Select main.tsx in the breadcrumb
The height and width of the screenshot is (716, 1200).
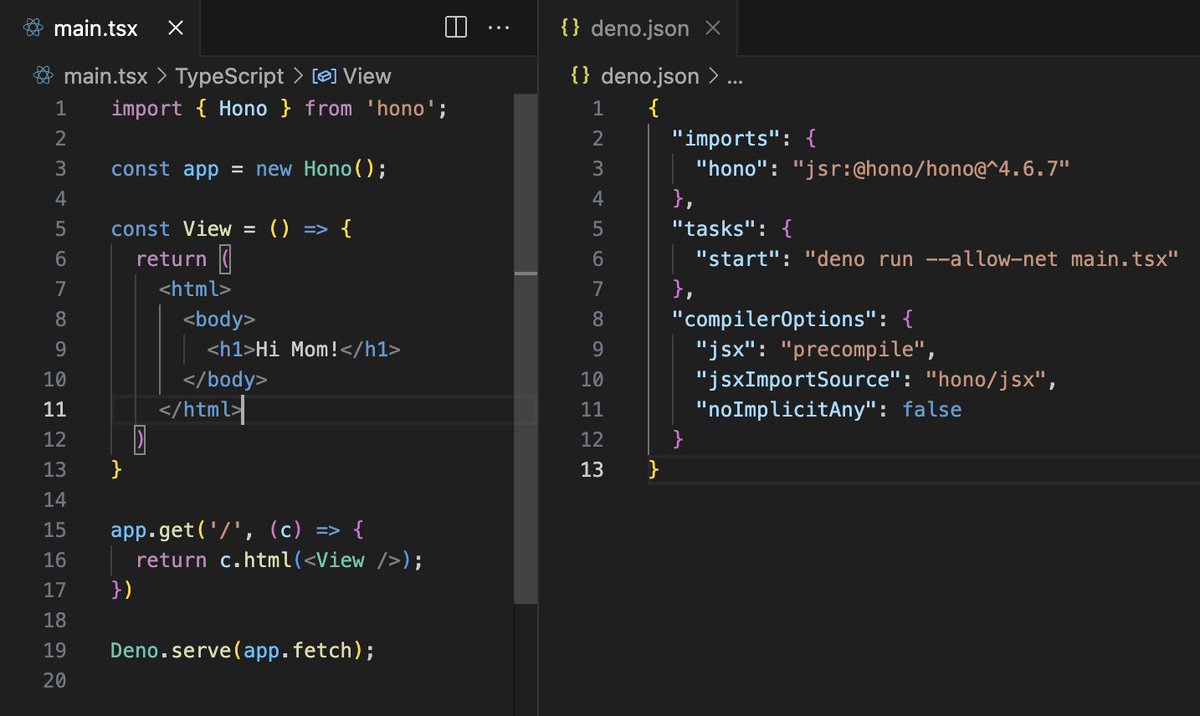click(108, 76)
